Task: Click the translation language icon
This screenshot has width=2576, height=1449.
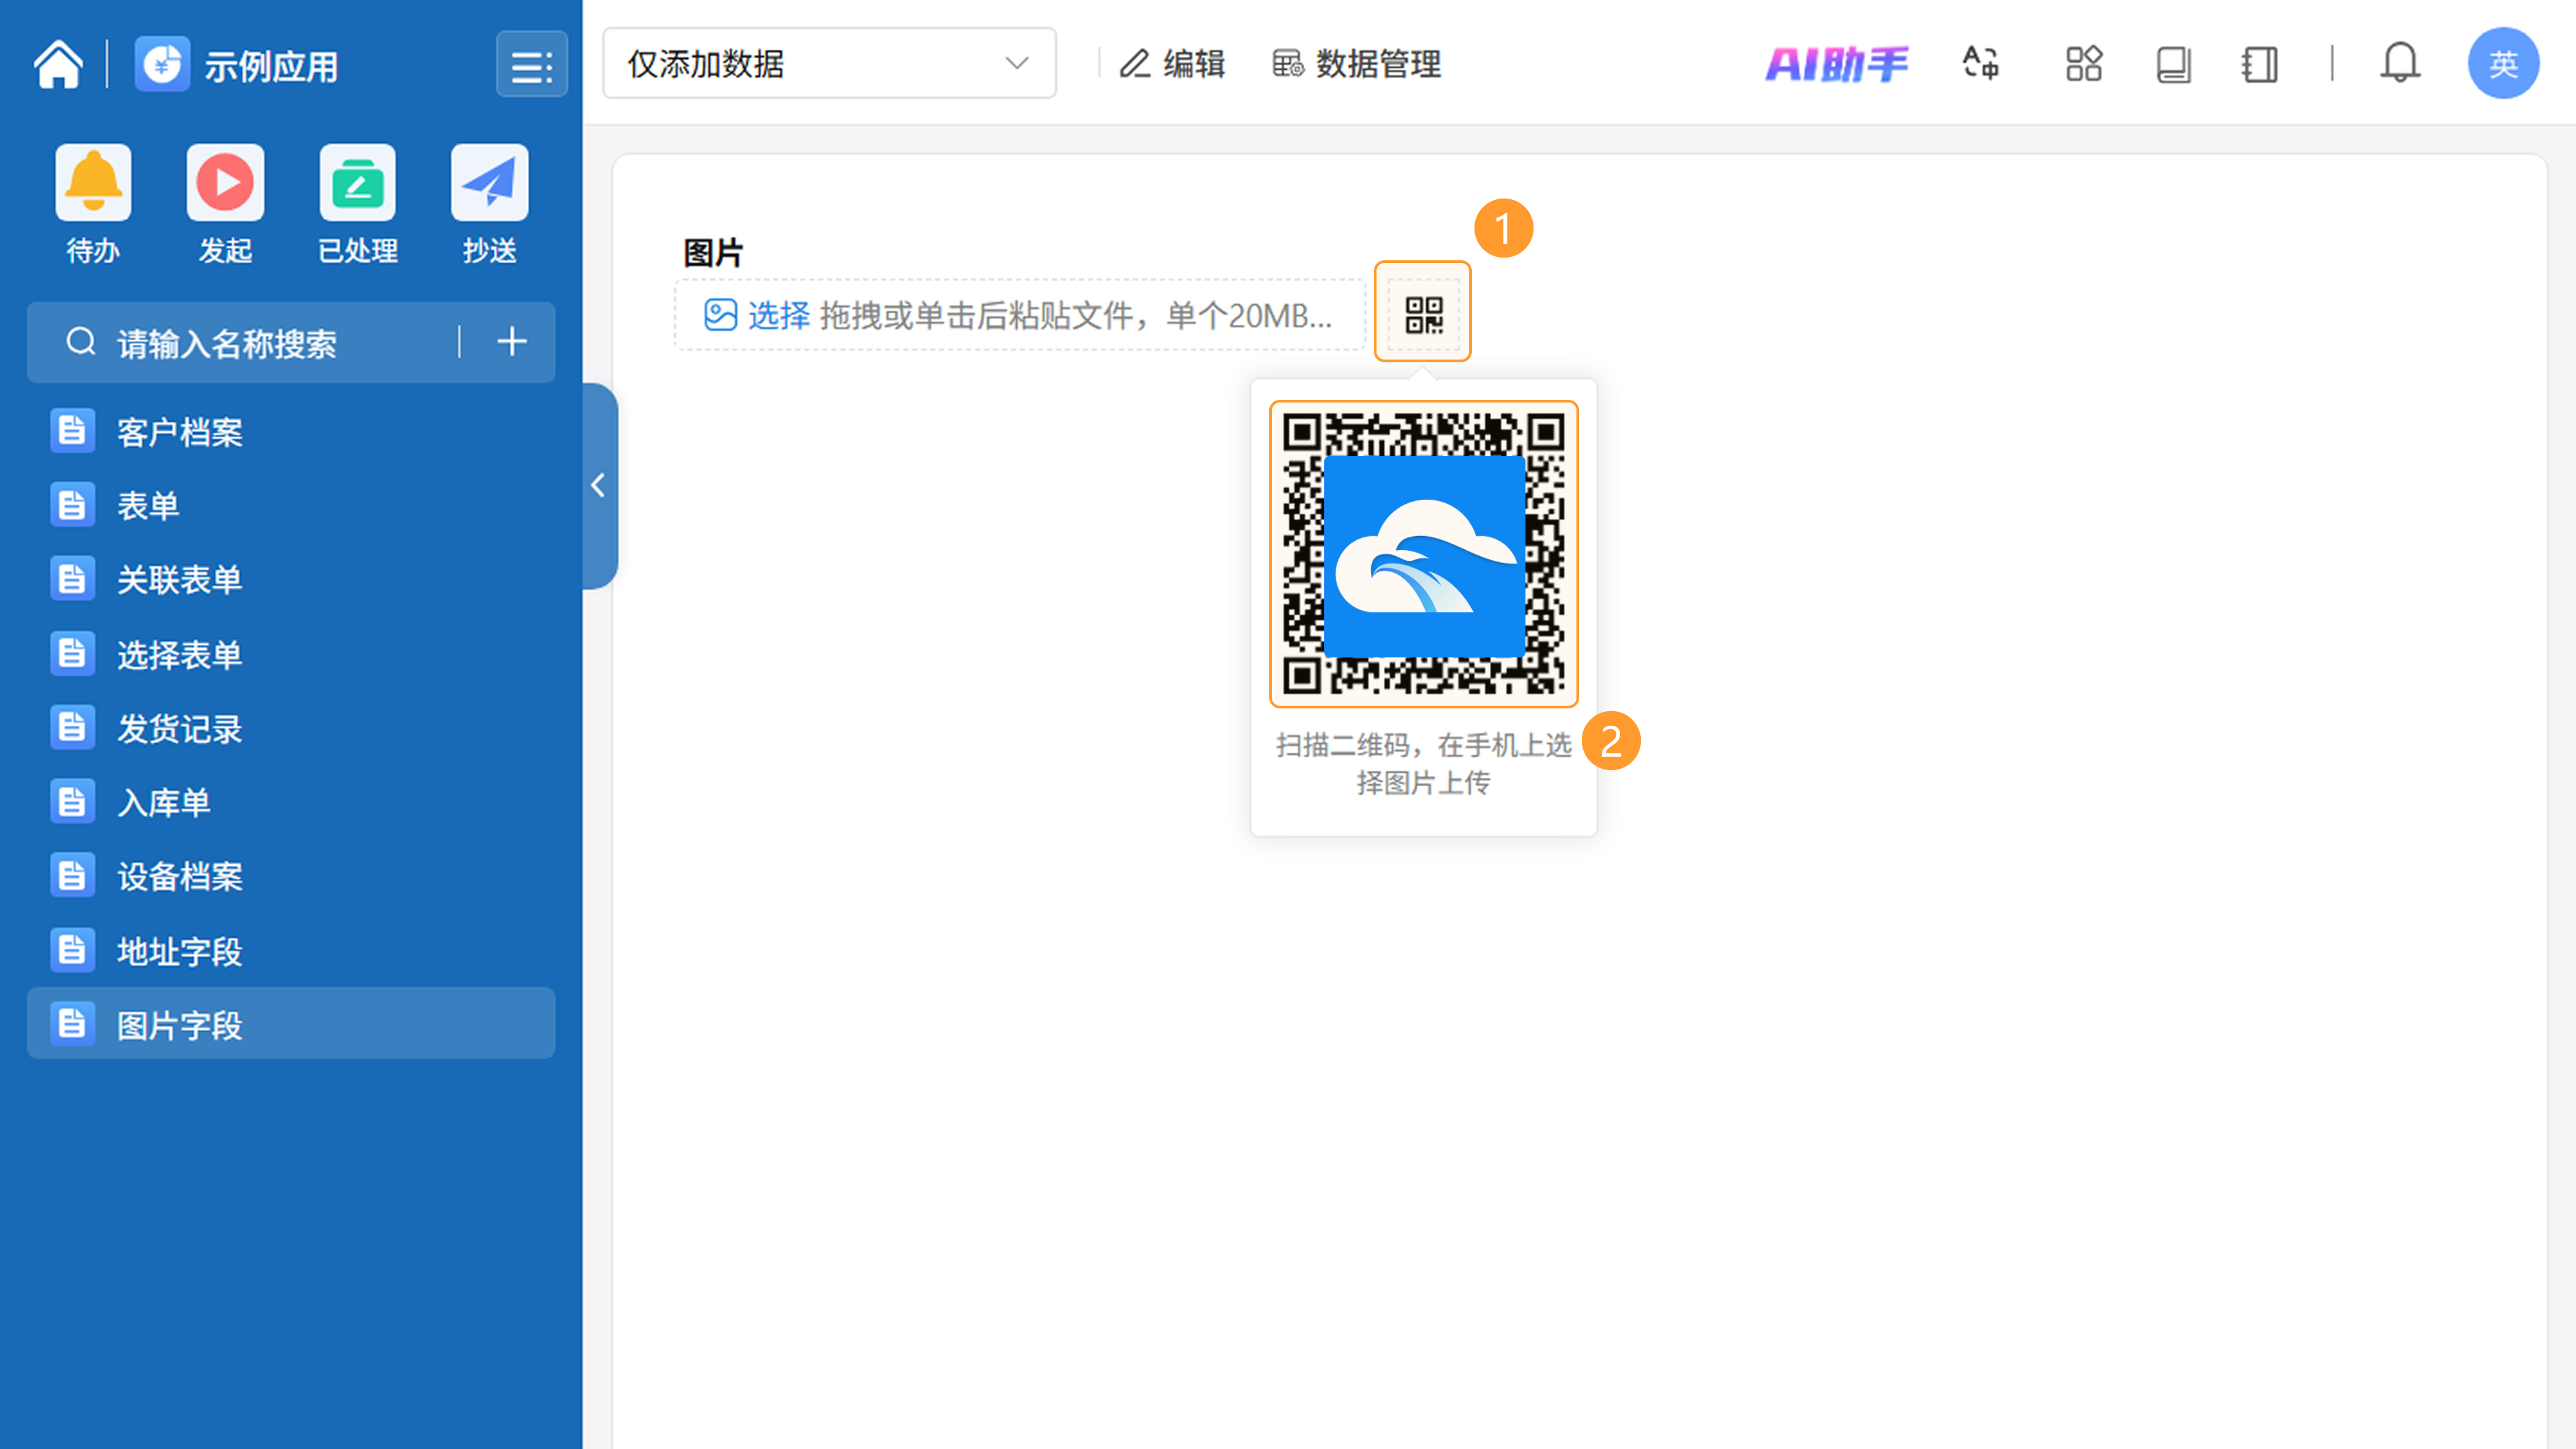Action: (x=1980, y=64)
